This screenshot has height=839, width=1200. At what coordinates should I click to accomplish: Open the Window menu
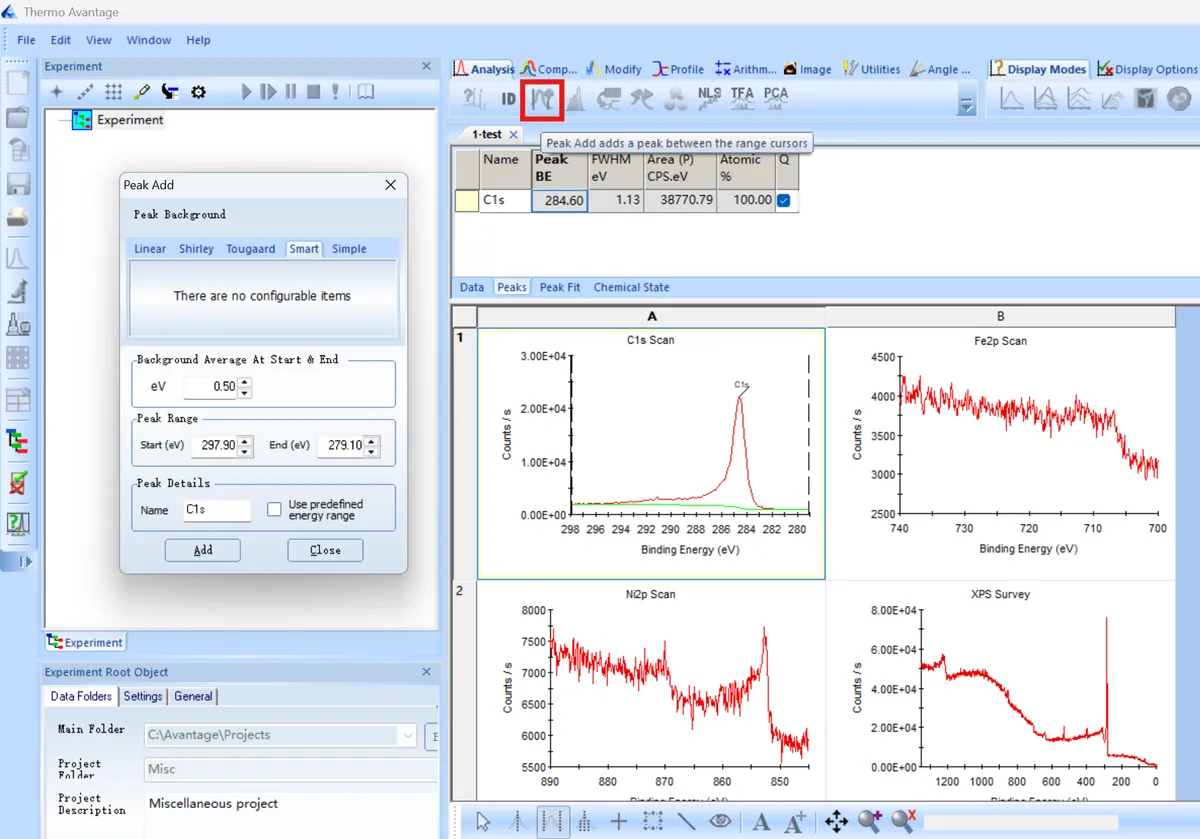[x=148, y=40]
